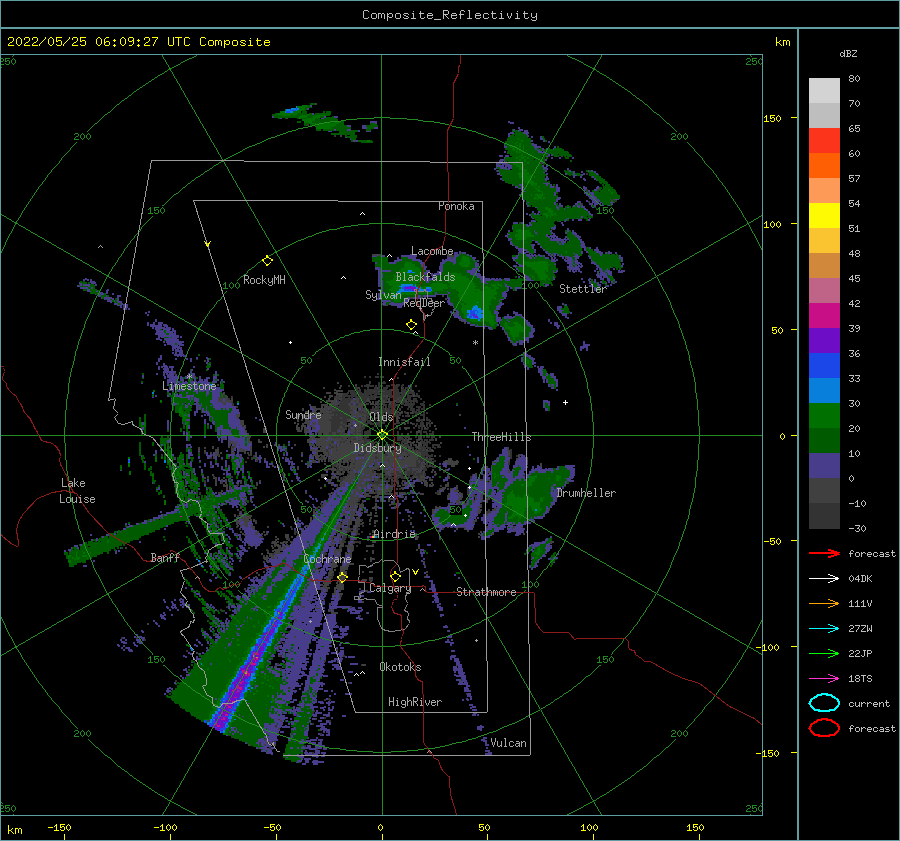Click the Innisfail city label
Screen dimensions: 900x841
pos(404,362)
